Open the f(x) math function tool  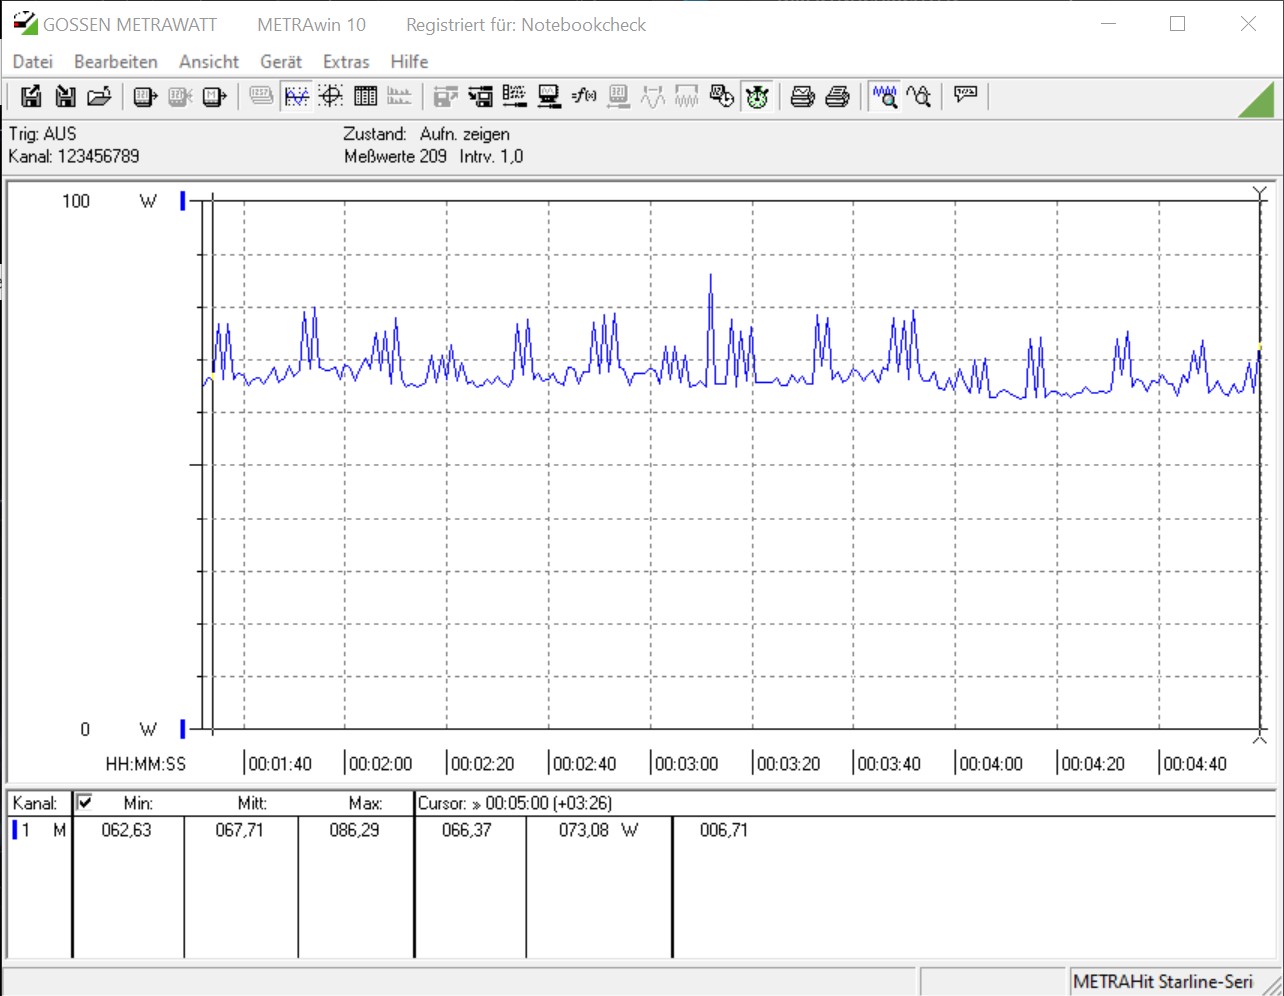(584, 96)
